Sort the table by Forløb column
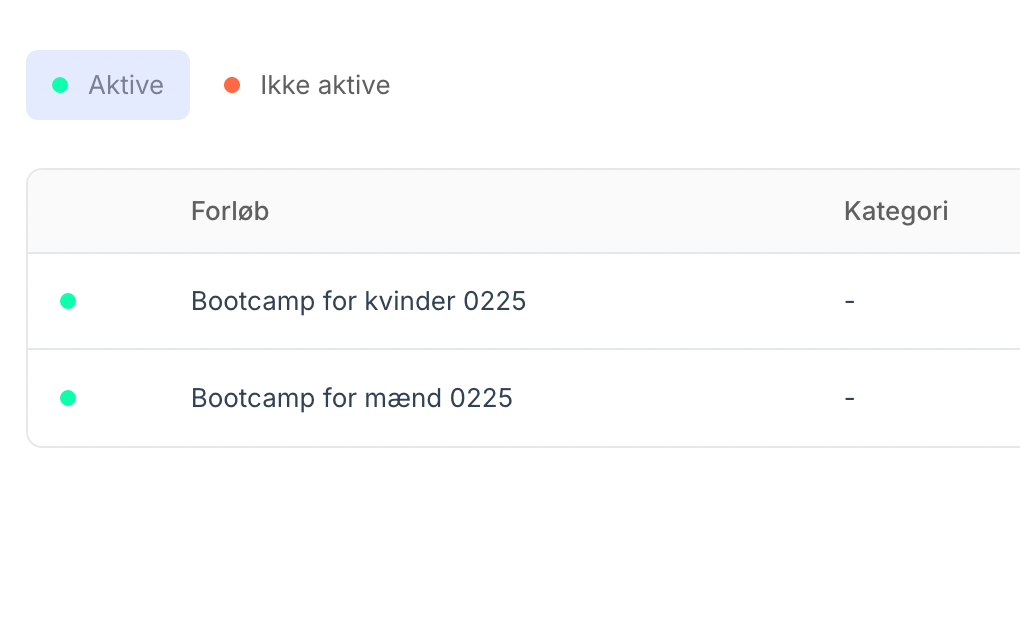1020x642 pixels. pos(230,211)
